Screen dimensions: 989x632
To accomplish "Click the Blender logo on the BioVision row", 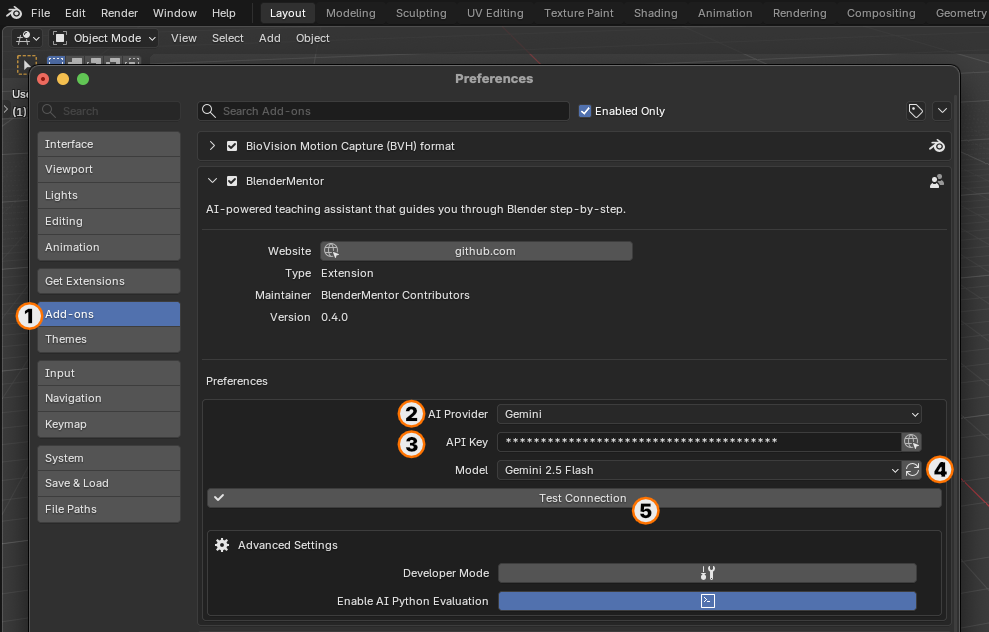I will pyautogui.click(x=937, y=146).
